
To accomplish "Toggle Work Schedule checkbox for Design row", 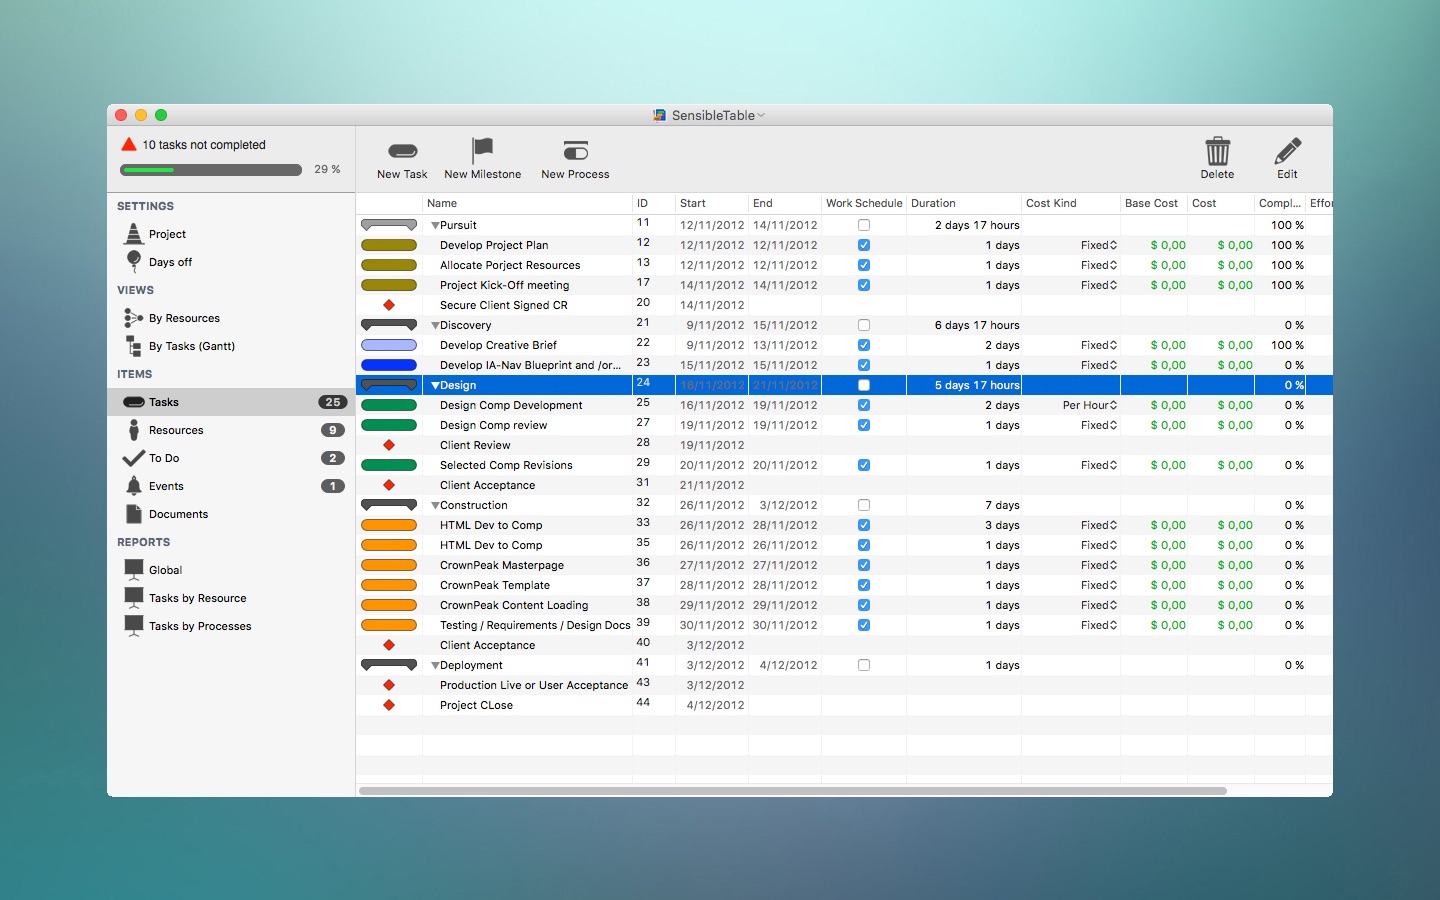I will tap(864, 385).
